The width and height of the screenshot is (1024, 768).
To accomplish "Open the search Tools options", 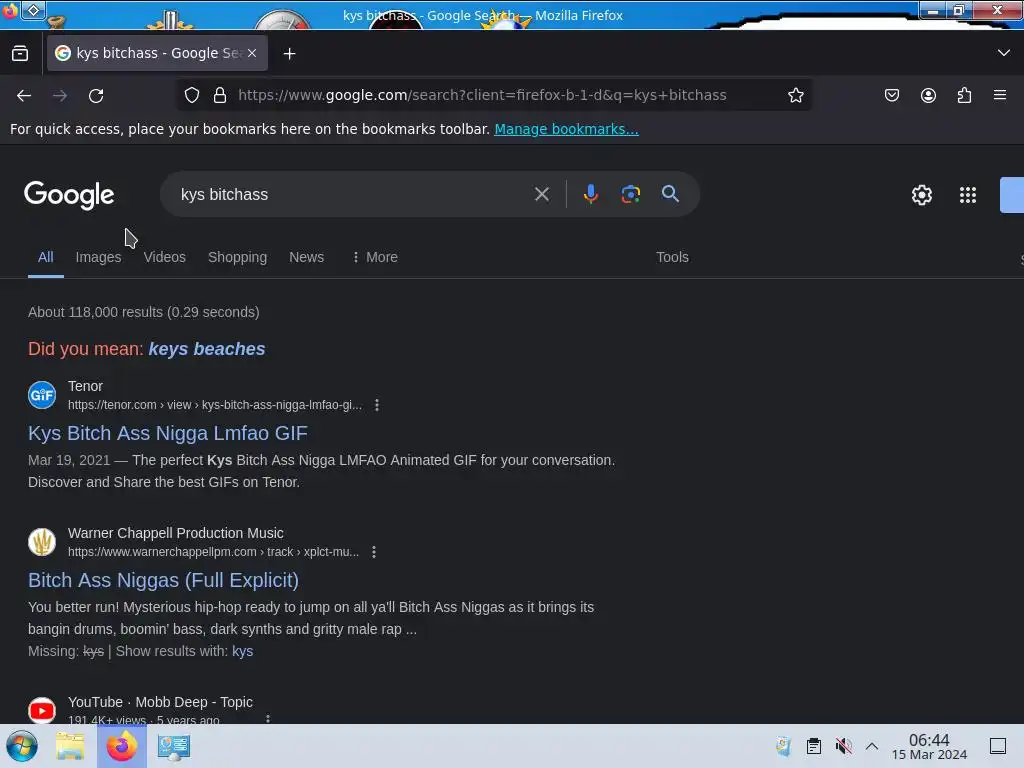I will [x=673, y=257].
